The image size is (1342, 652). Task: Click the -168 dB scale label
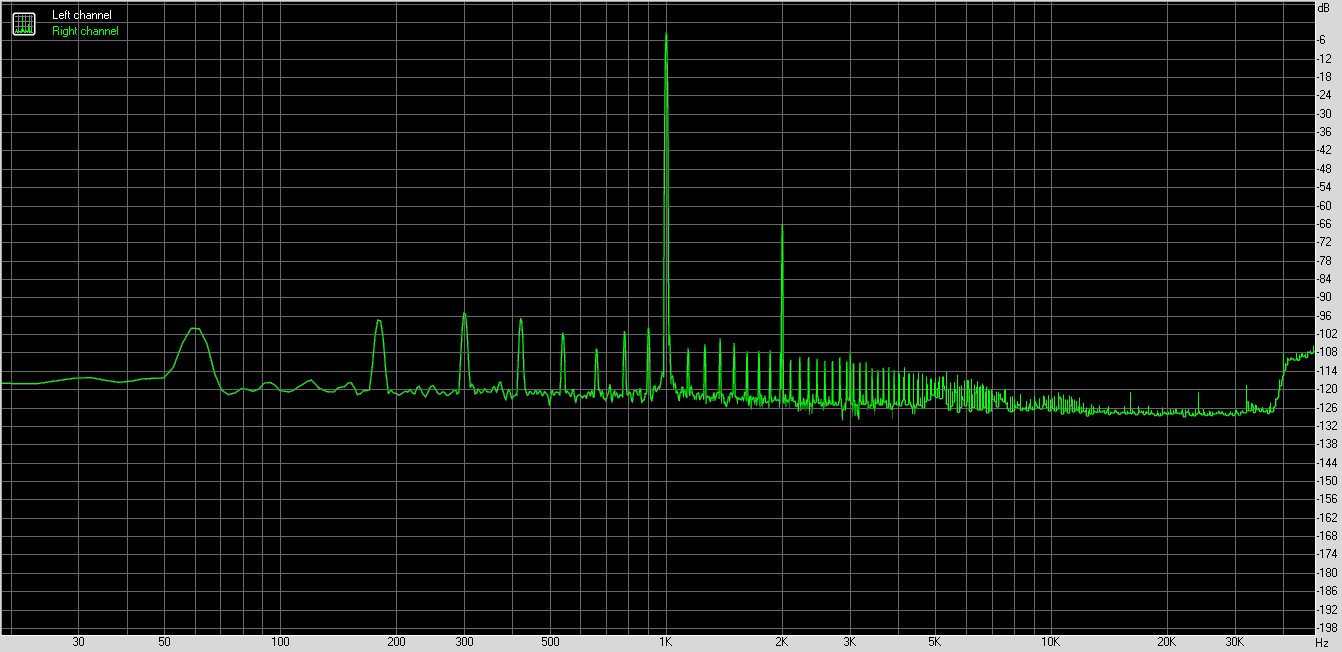pyautogui.click(x=1326, y=535)
